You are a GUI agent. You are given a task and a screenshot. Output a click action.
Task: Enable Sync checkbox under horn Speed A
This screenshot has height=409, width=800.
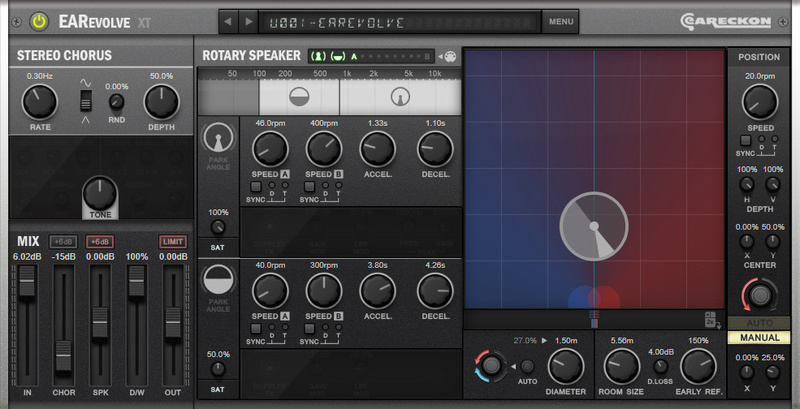click(x=255, y=186)
